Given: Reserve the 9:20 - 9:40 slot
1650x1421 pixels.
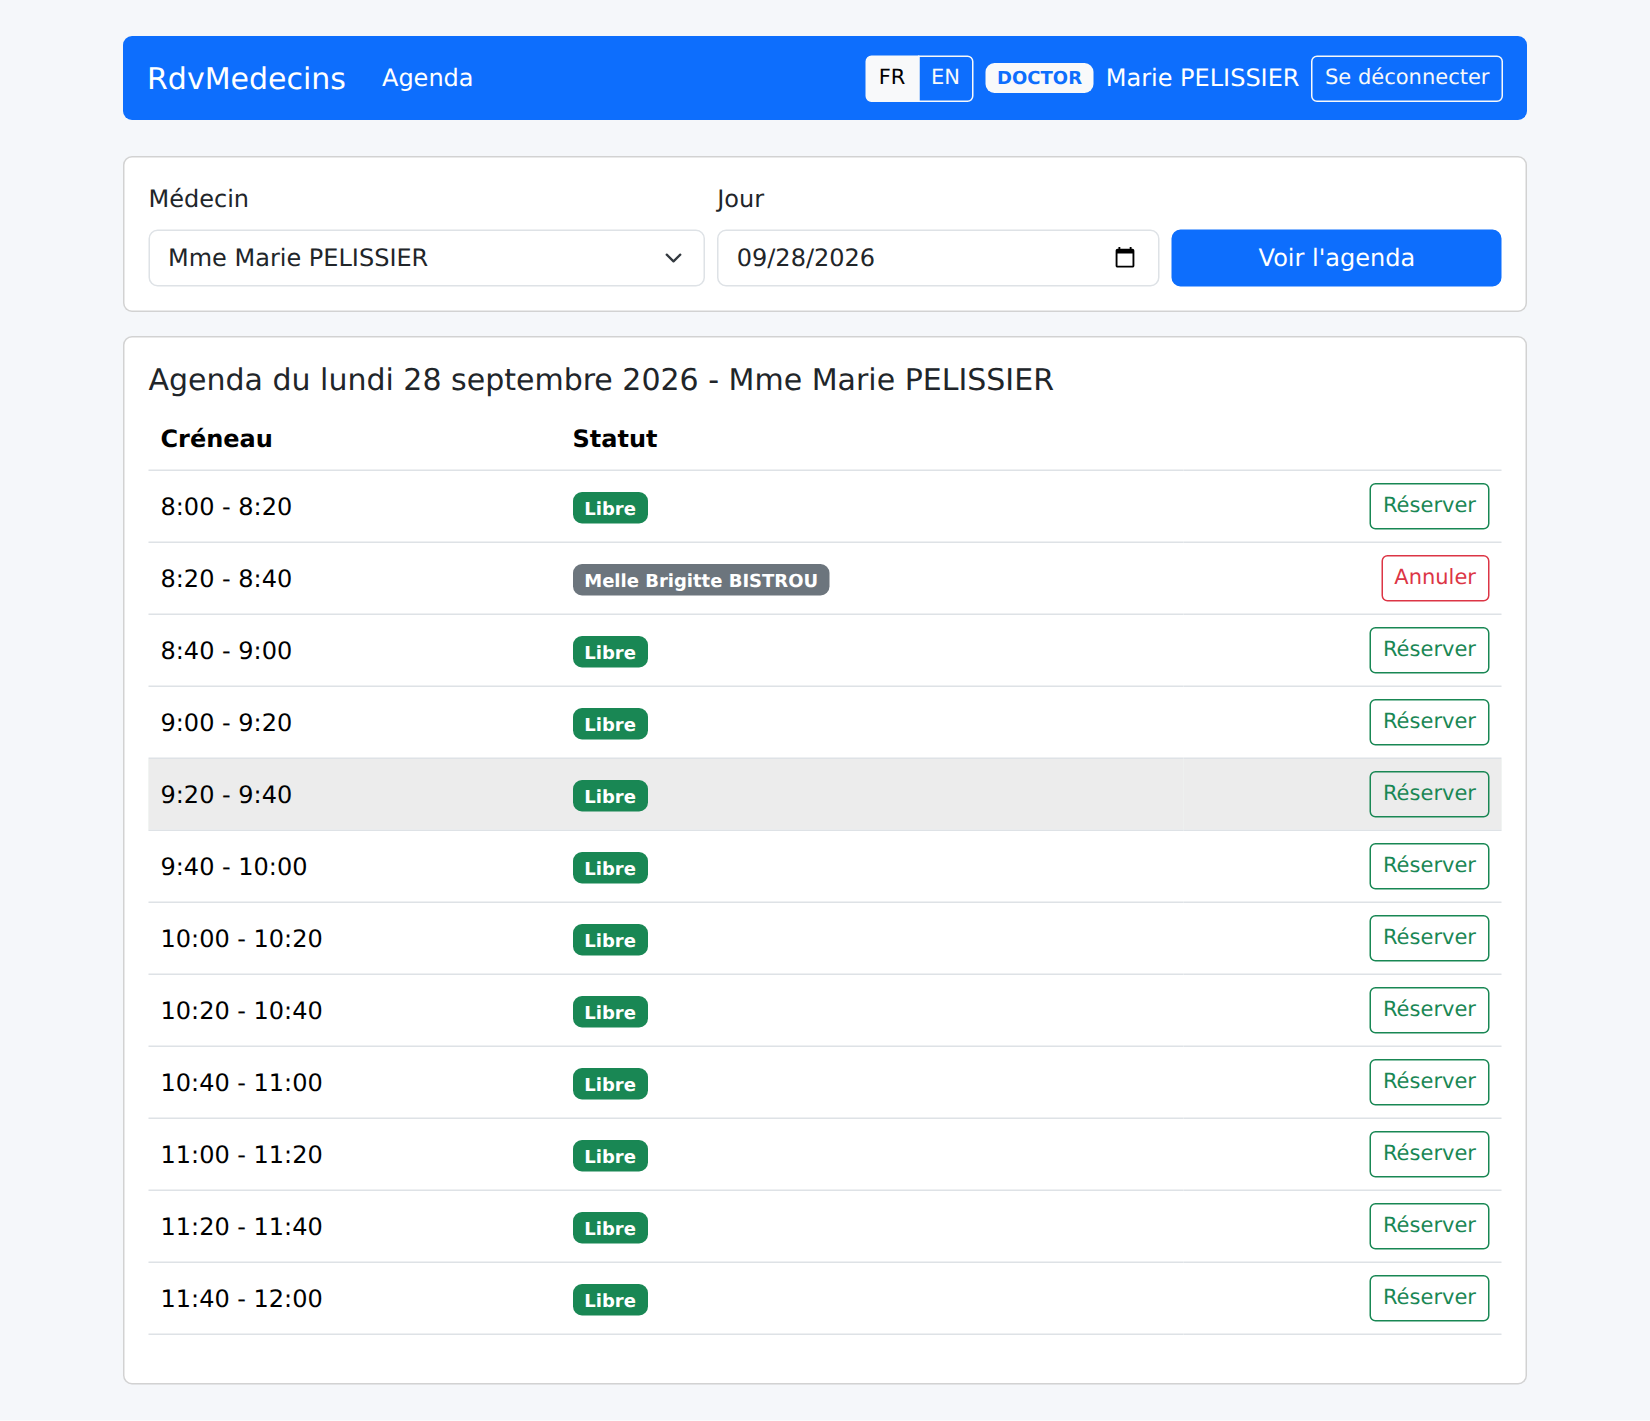Looking at the screenshot, I should click(x=1429, y=794).
